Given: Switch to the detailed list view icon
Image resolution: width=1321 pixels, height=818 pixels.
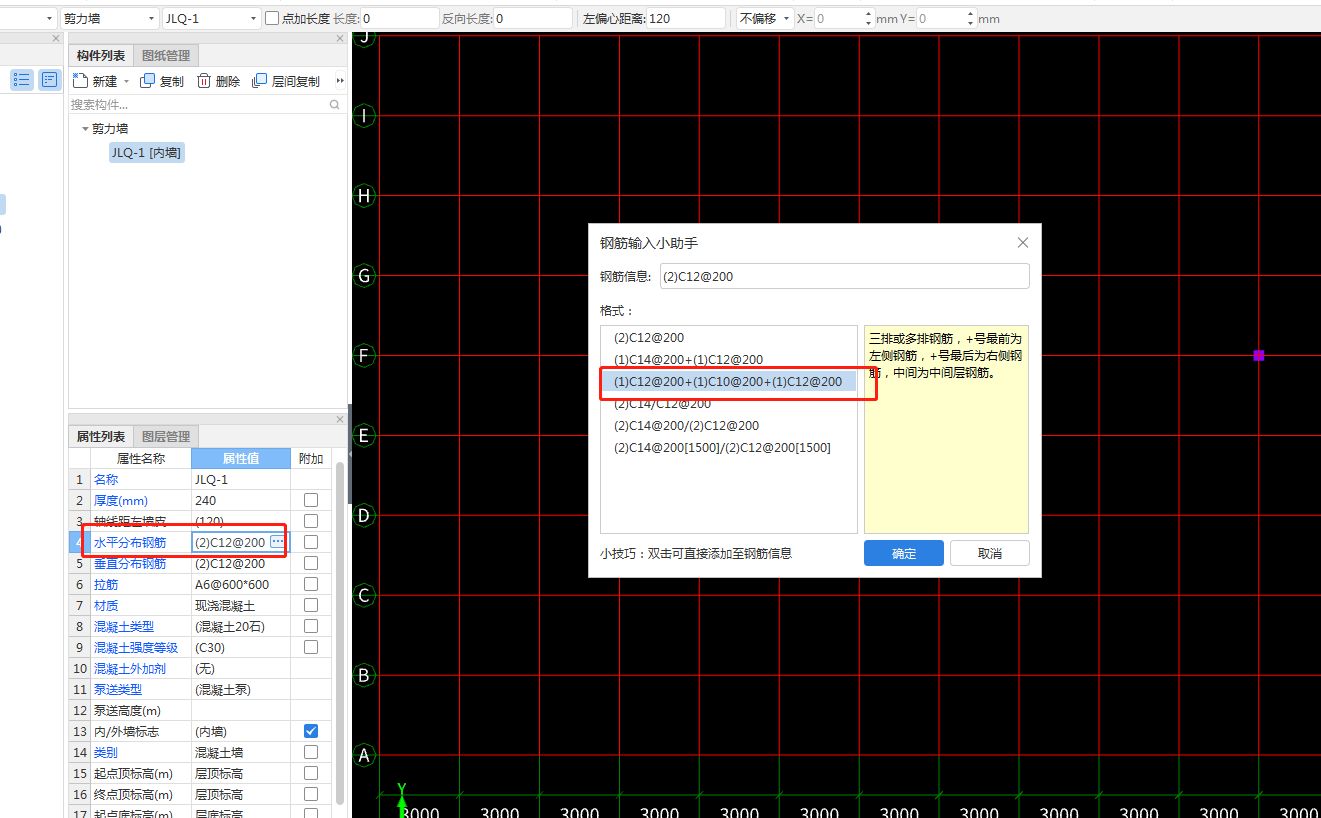Looking at the screenshot, I should [49, 80].
